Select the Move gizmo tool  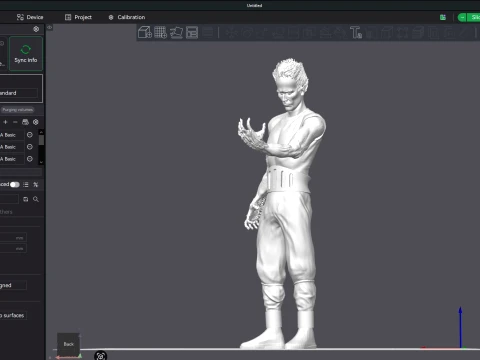click(231, 33)
